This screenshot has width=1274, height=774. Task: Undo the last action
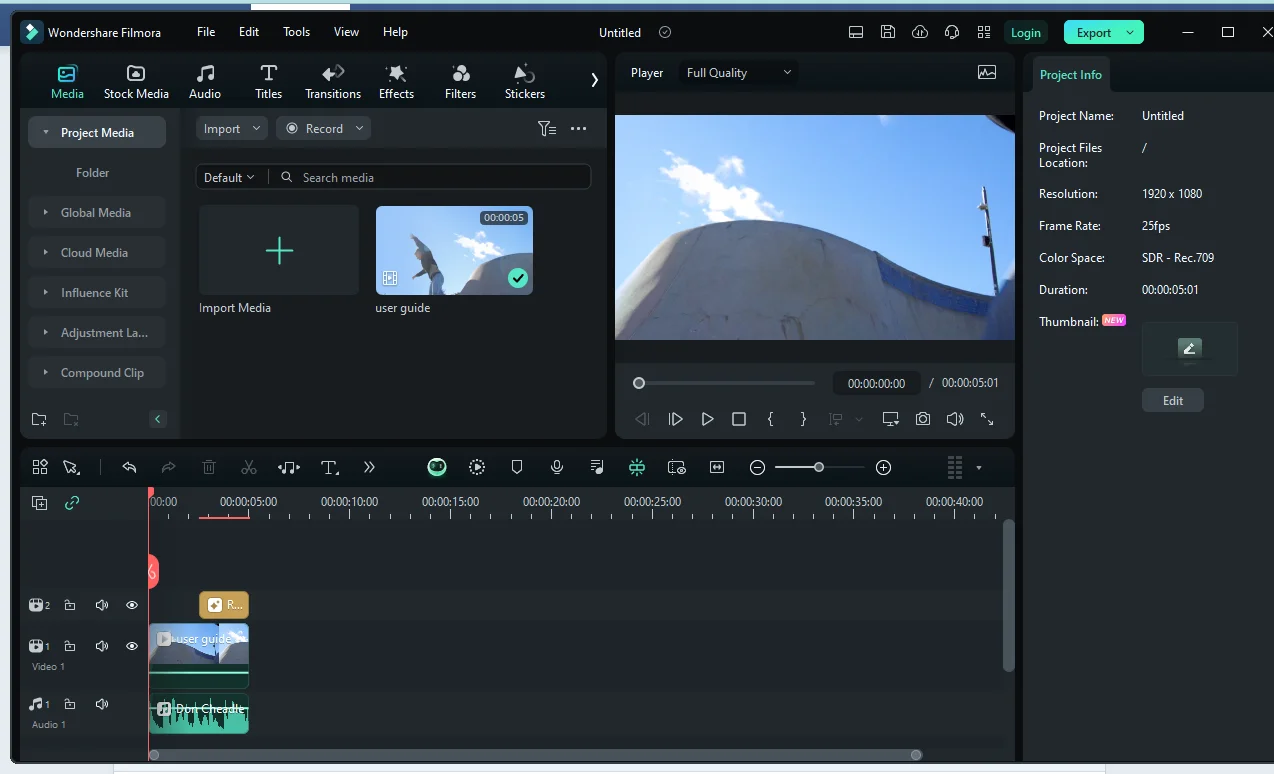tap(129, 467)
